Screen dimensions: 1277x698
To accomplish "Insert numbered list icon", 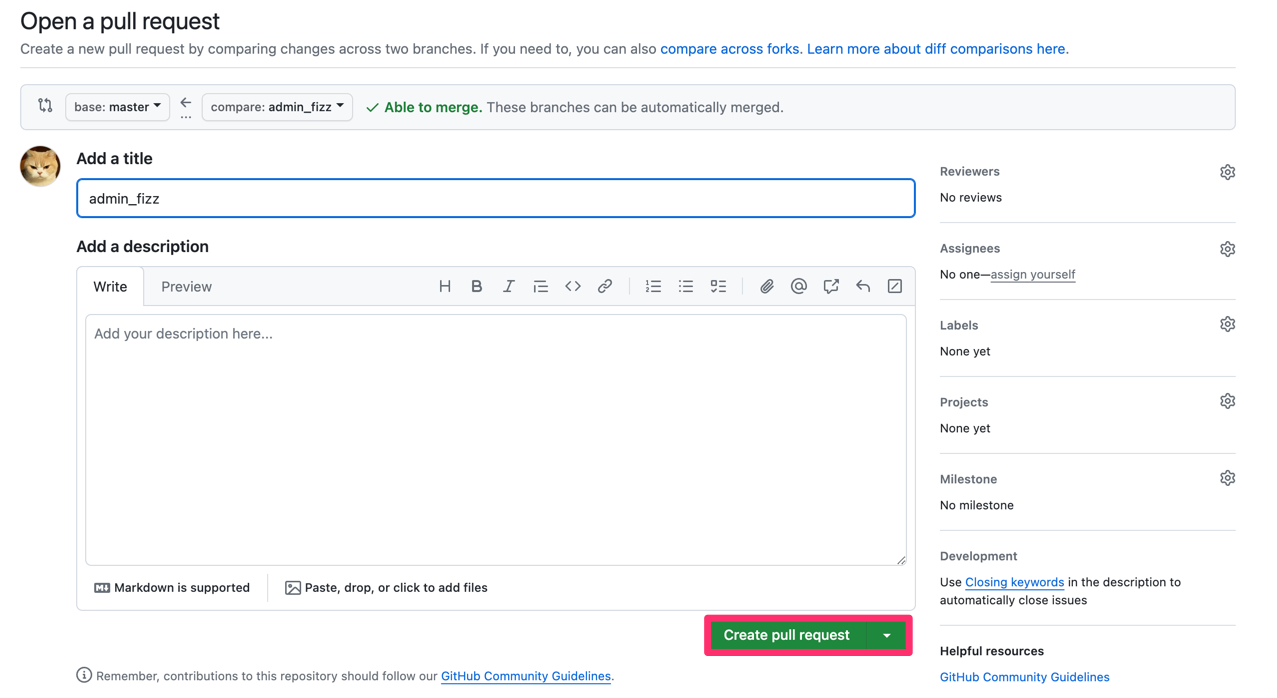I will click(653, 286).
